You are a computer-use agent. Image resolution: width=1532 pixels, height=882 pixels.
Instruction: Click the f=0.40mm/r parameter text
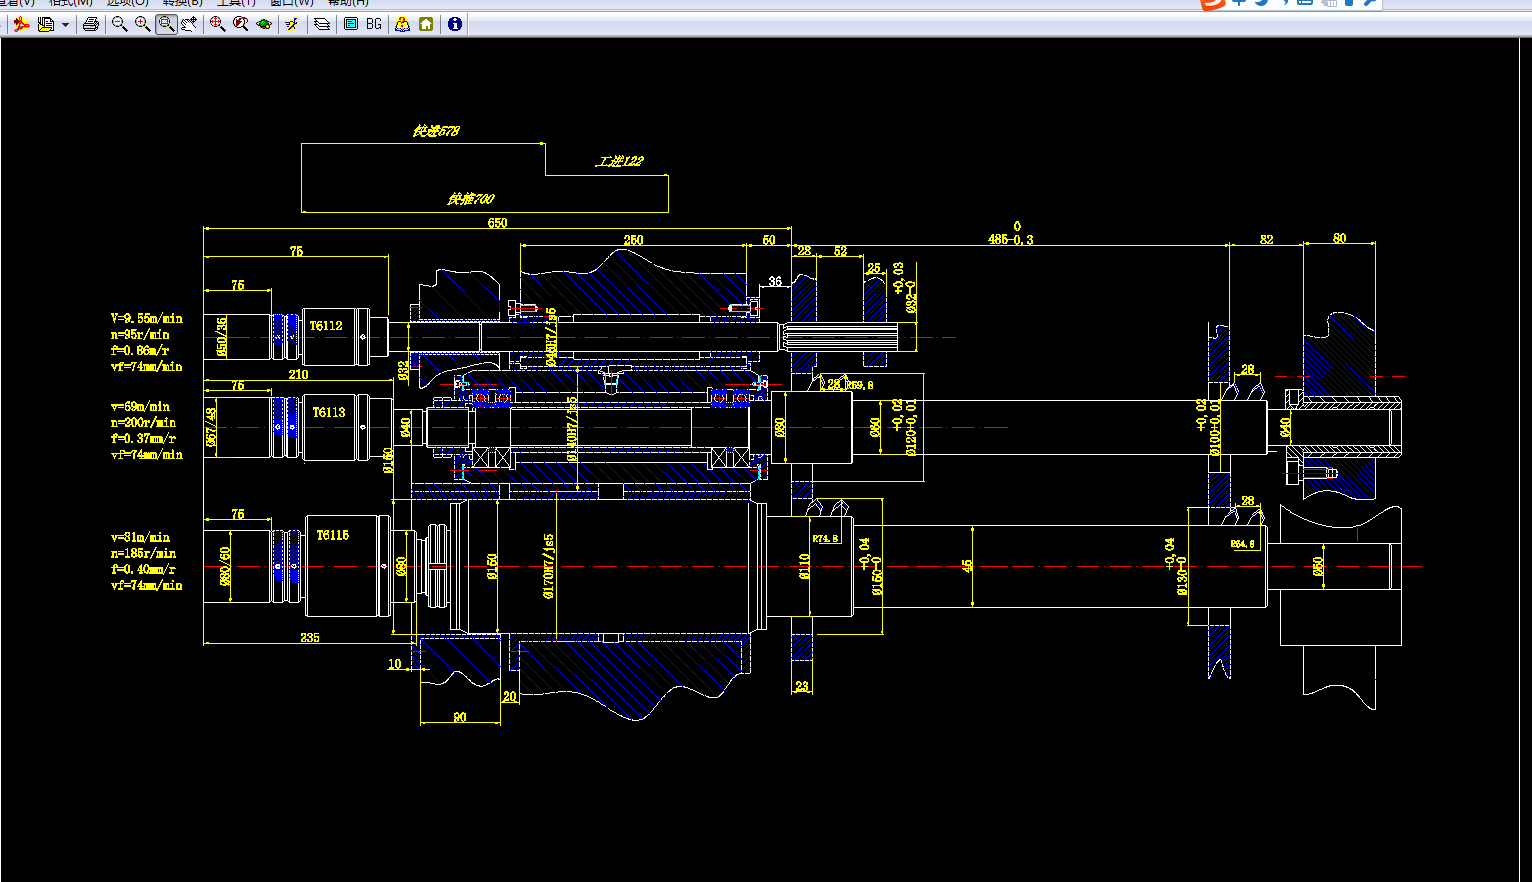(x=144, y=570)
